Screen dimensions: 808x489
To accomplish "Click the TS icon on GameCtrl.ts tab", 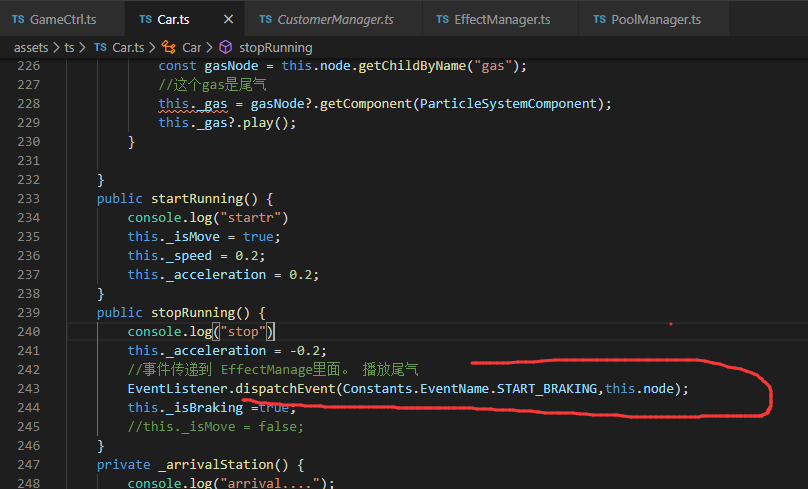I will click(x=18, y=19).
